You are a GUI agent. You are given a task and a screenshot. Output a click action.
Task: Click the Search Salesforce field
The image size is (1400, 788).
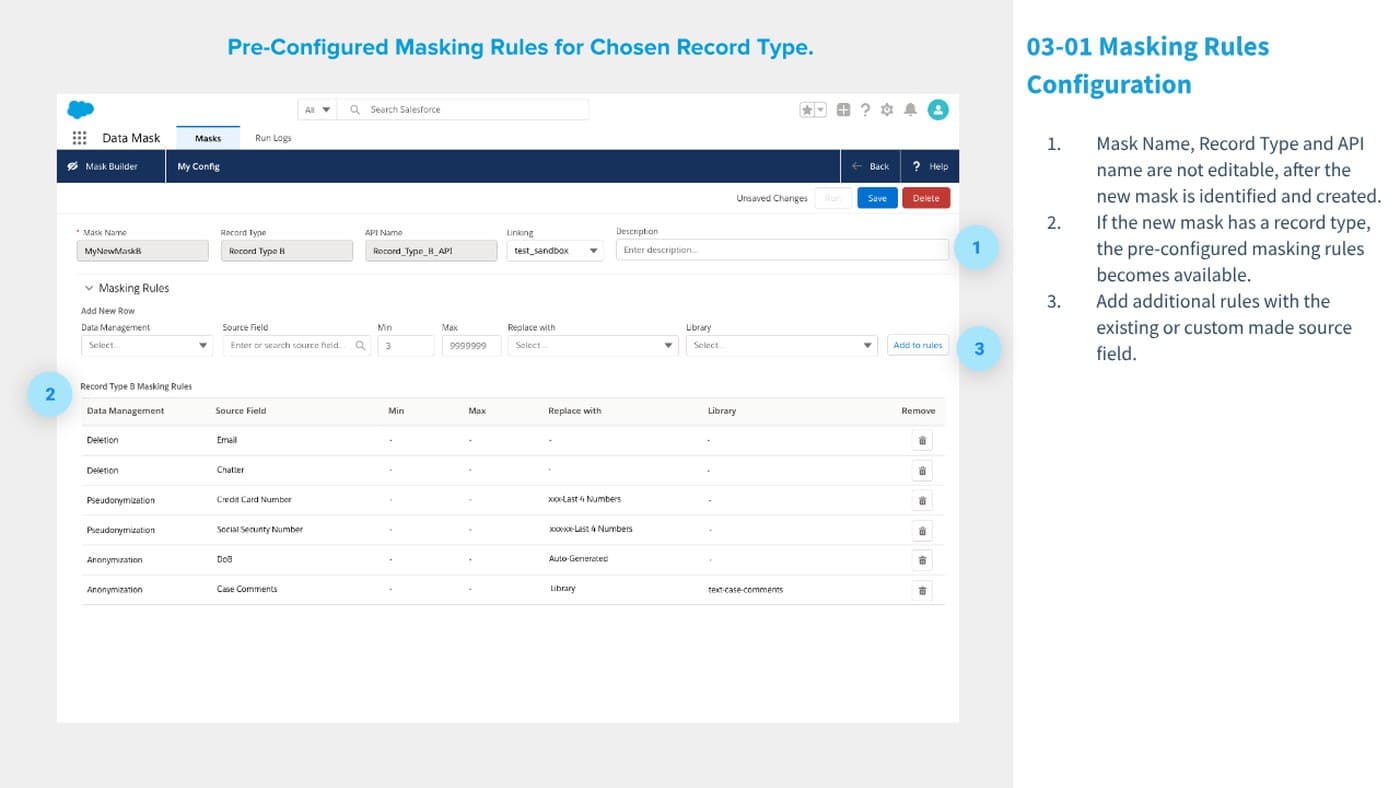click(x=463, y=110)
